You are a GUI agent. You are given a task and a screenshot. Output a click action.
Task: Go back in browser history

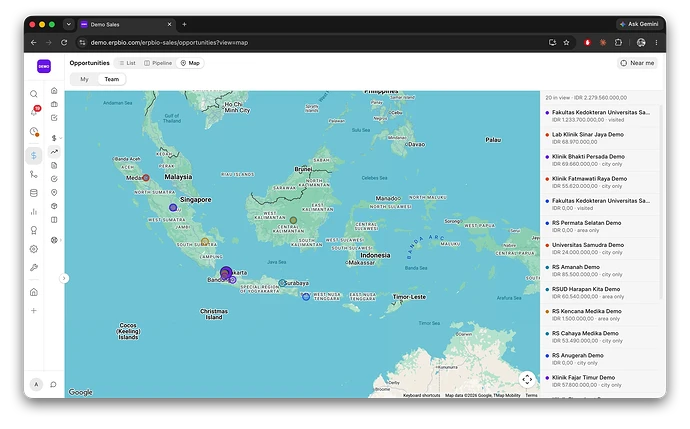point(34,43)
